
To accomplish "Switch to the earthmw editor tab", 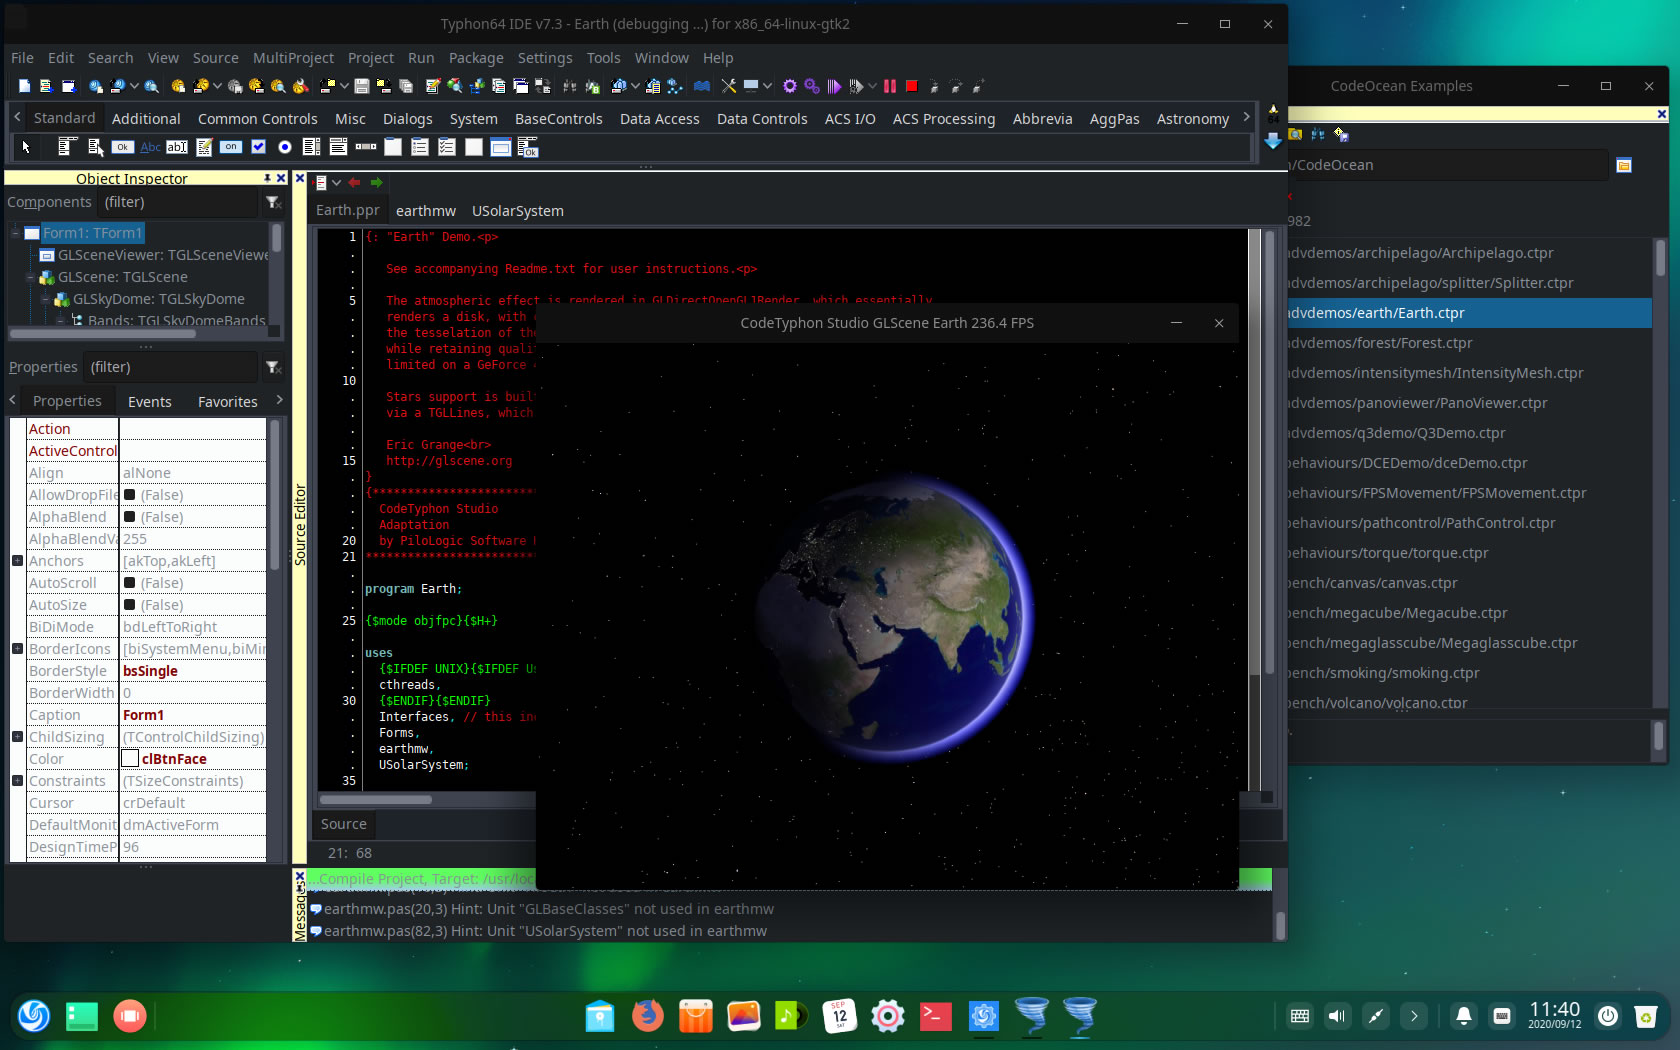I will click(x=426, y=211).
